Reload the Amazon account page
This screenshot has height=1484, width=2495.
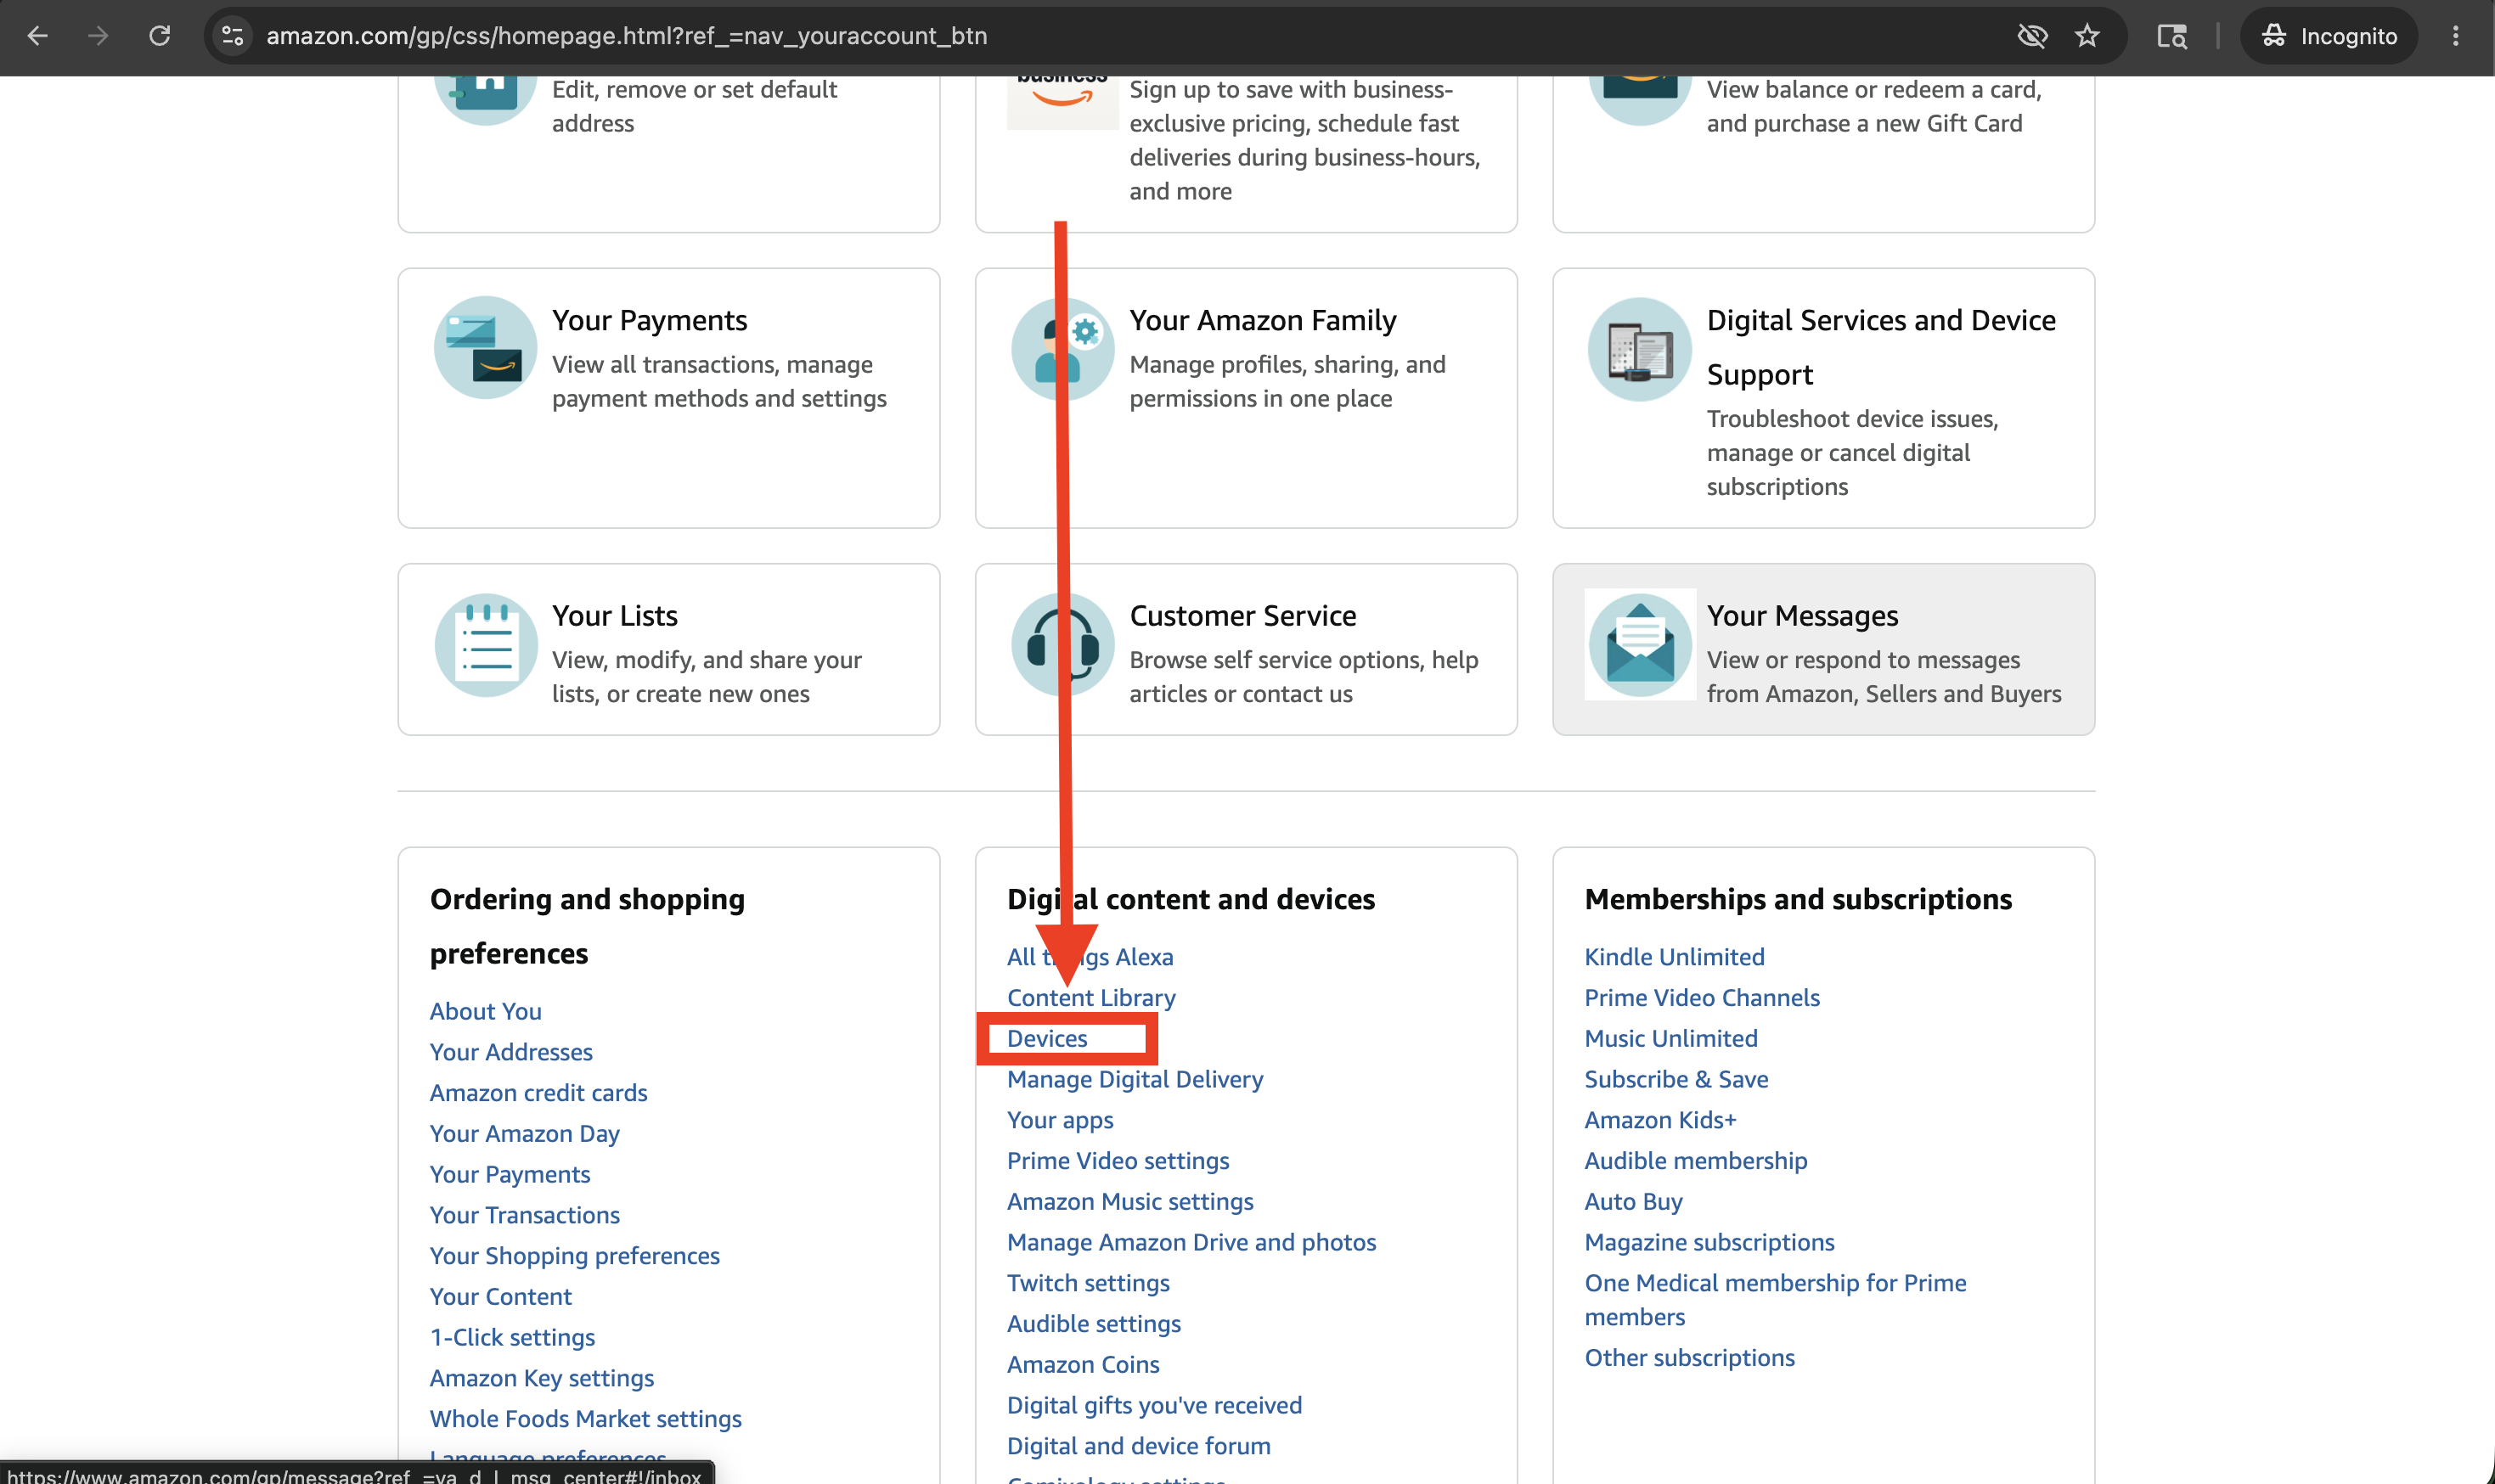point(160,36)
